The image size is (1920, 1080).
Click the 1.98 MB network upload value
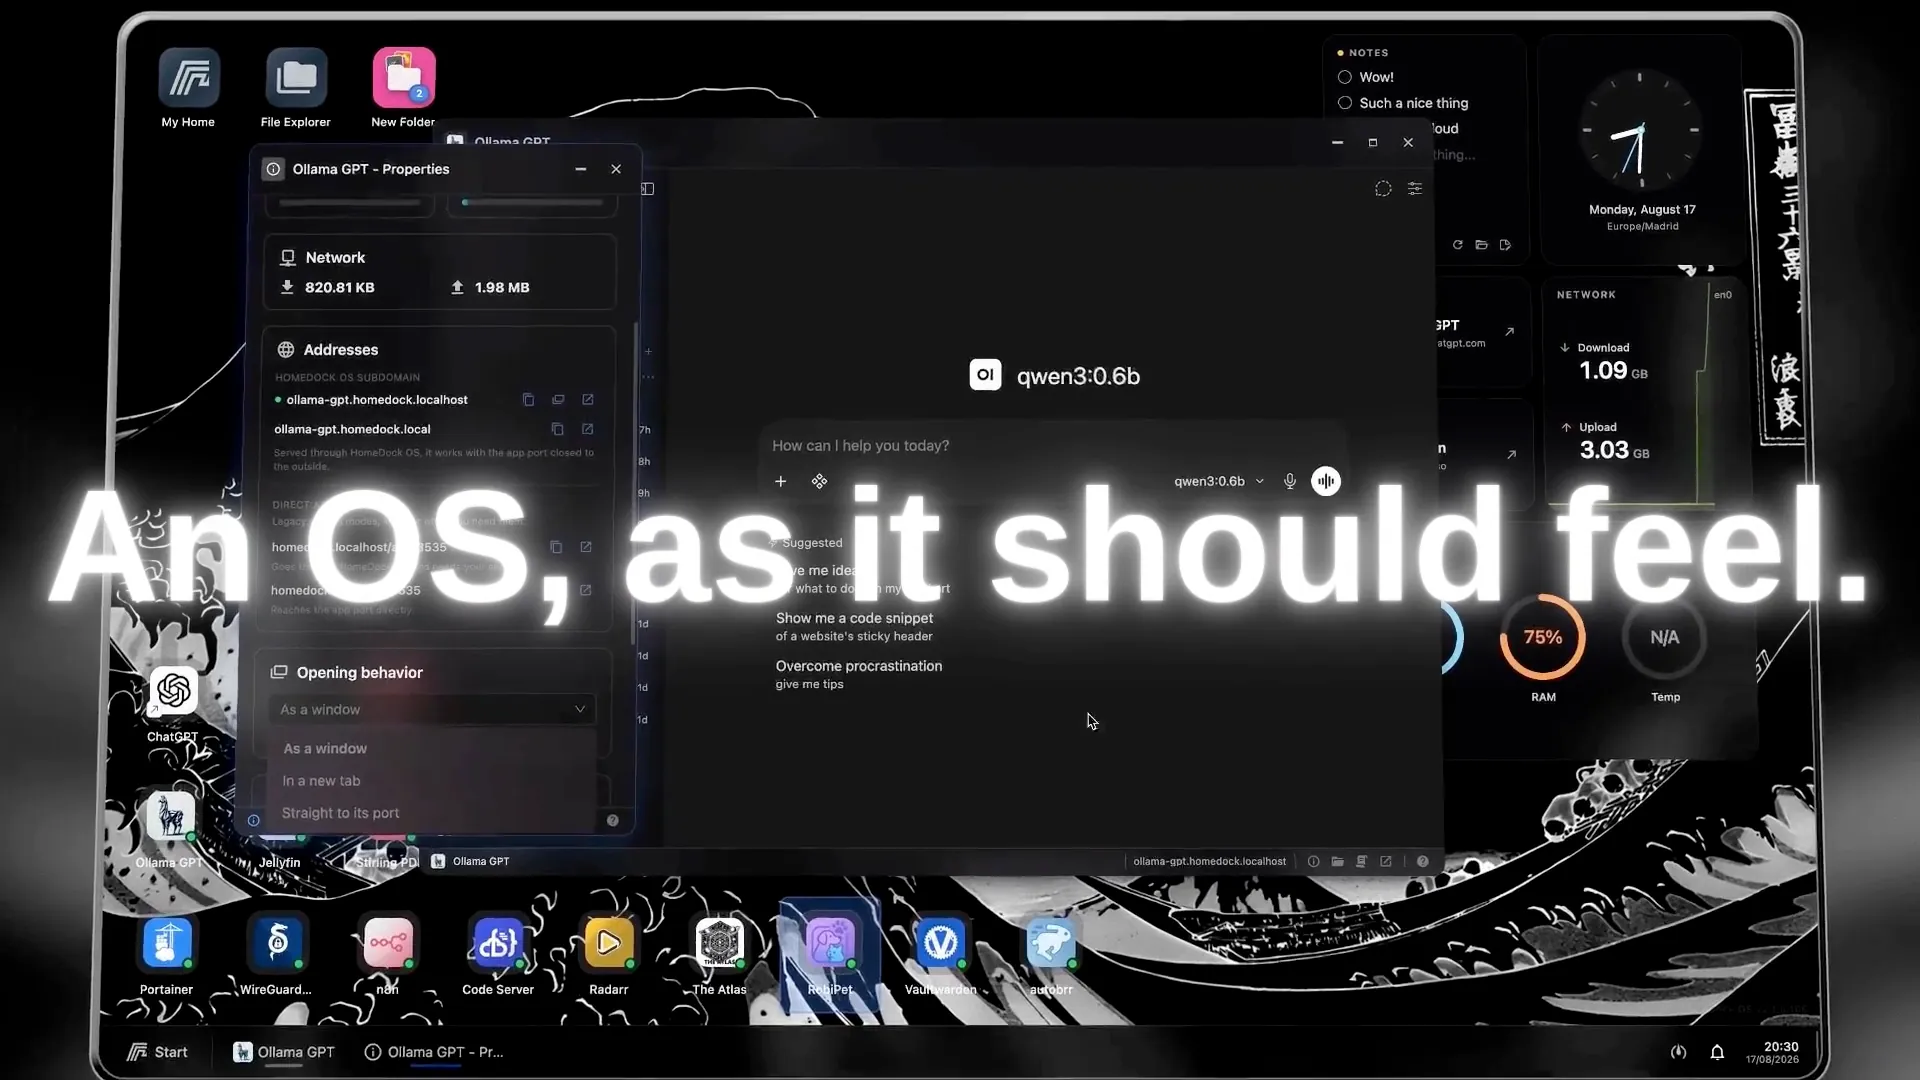(x=502, y=288)
